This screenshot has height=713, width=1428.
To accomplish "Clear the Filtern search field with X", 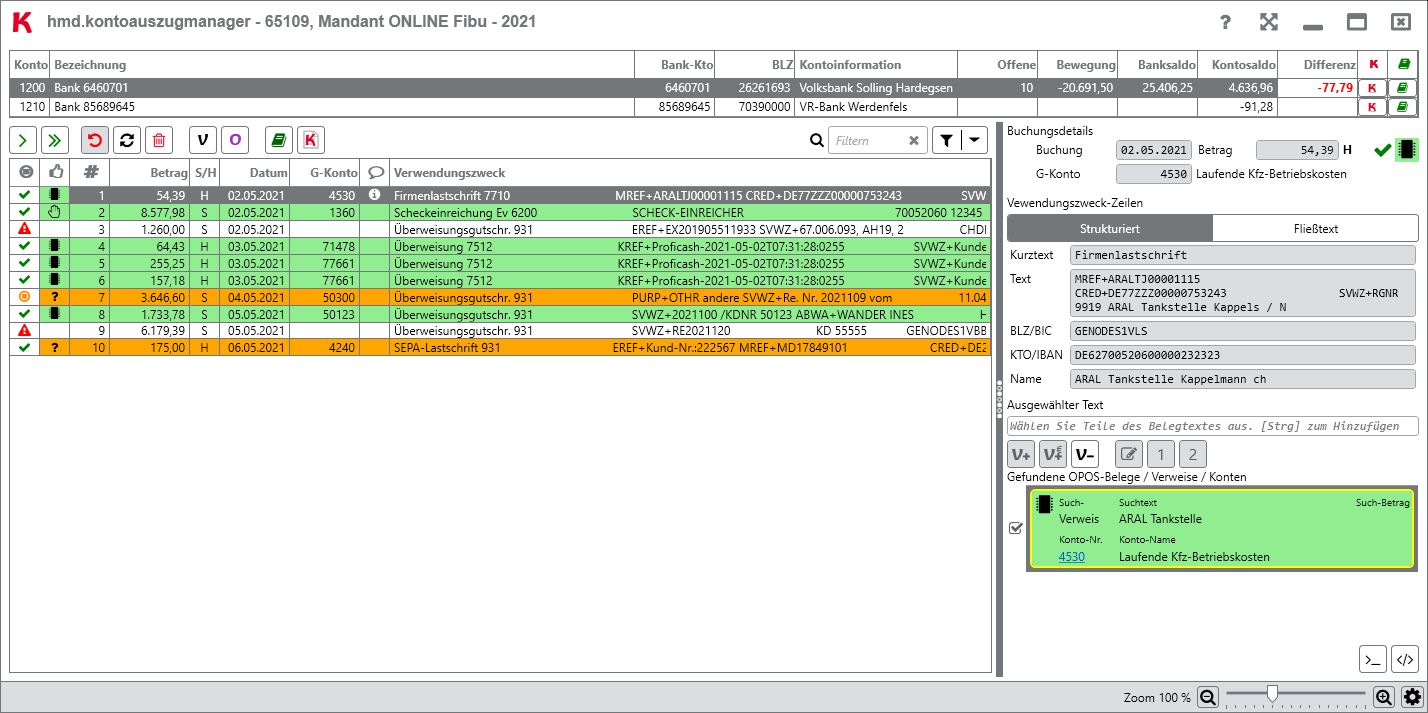I will (913, 141).
